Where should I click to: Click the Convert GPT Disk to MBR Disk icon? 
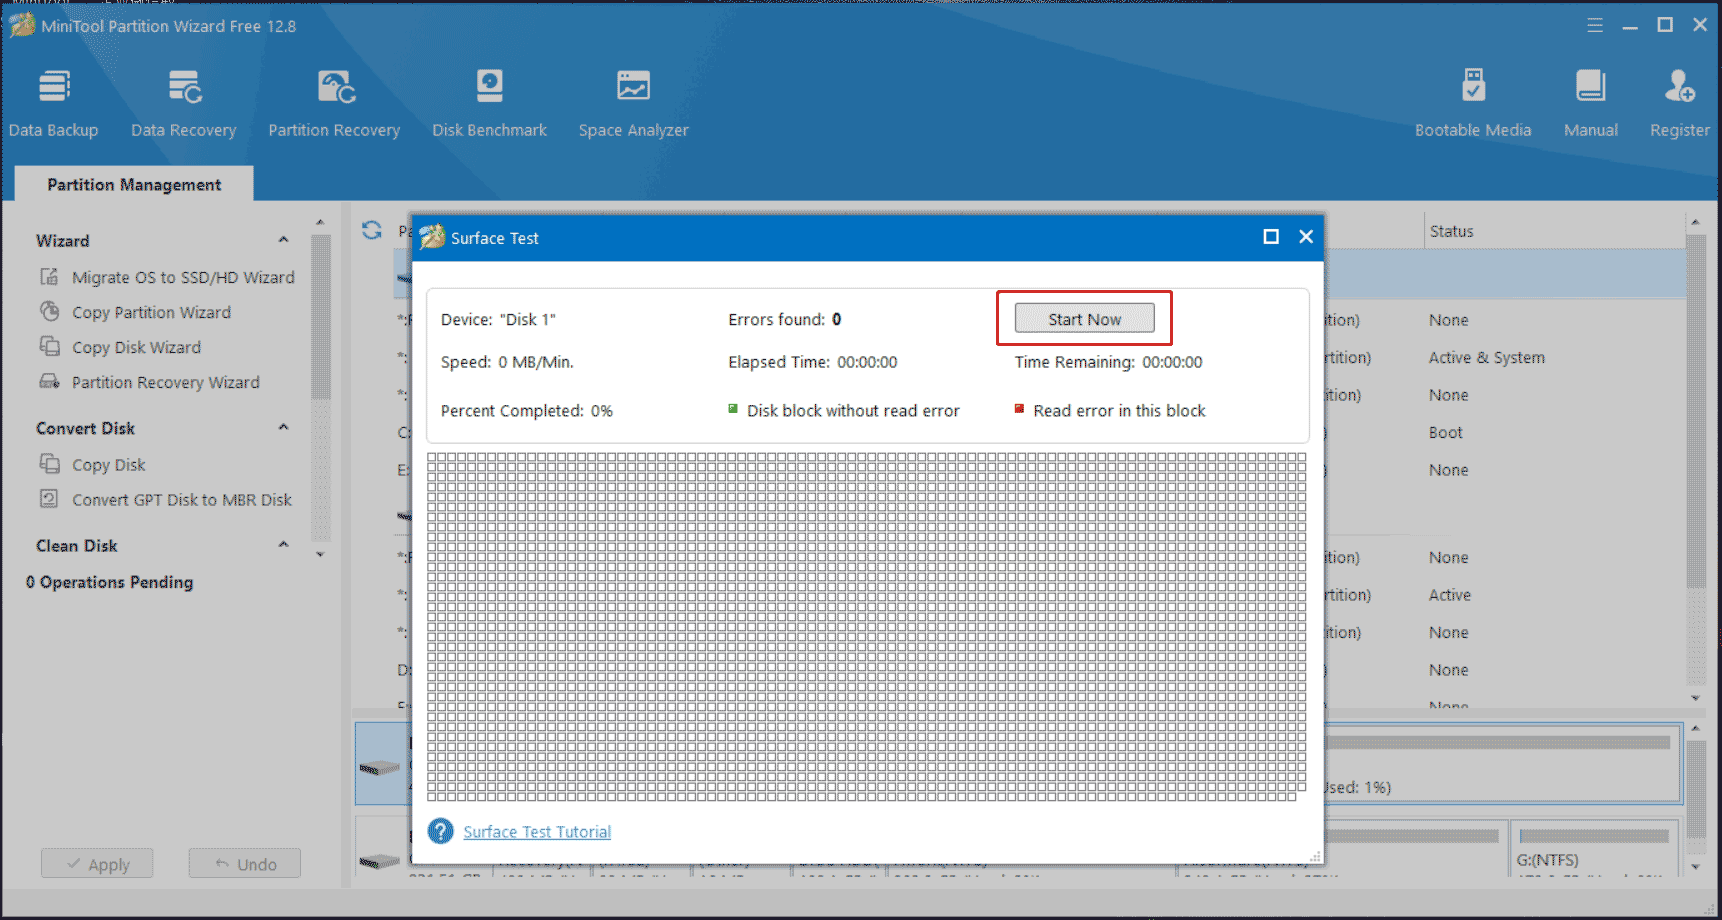click(49, 498)
